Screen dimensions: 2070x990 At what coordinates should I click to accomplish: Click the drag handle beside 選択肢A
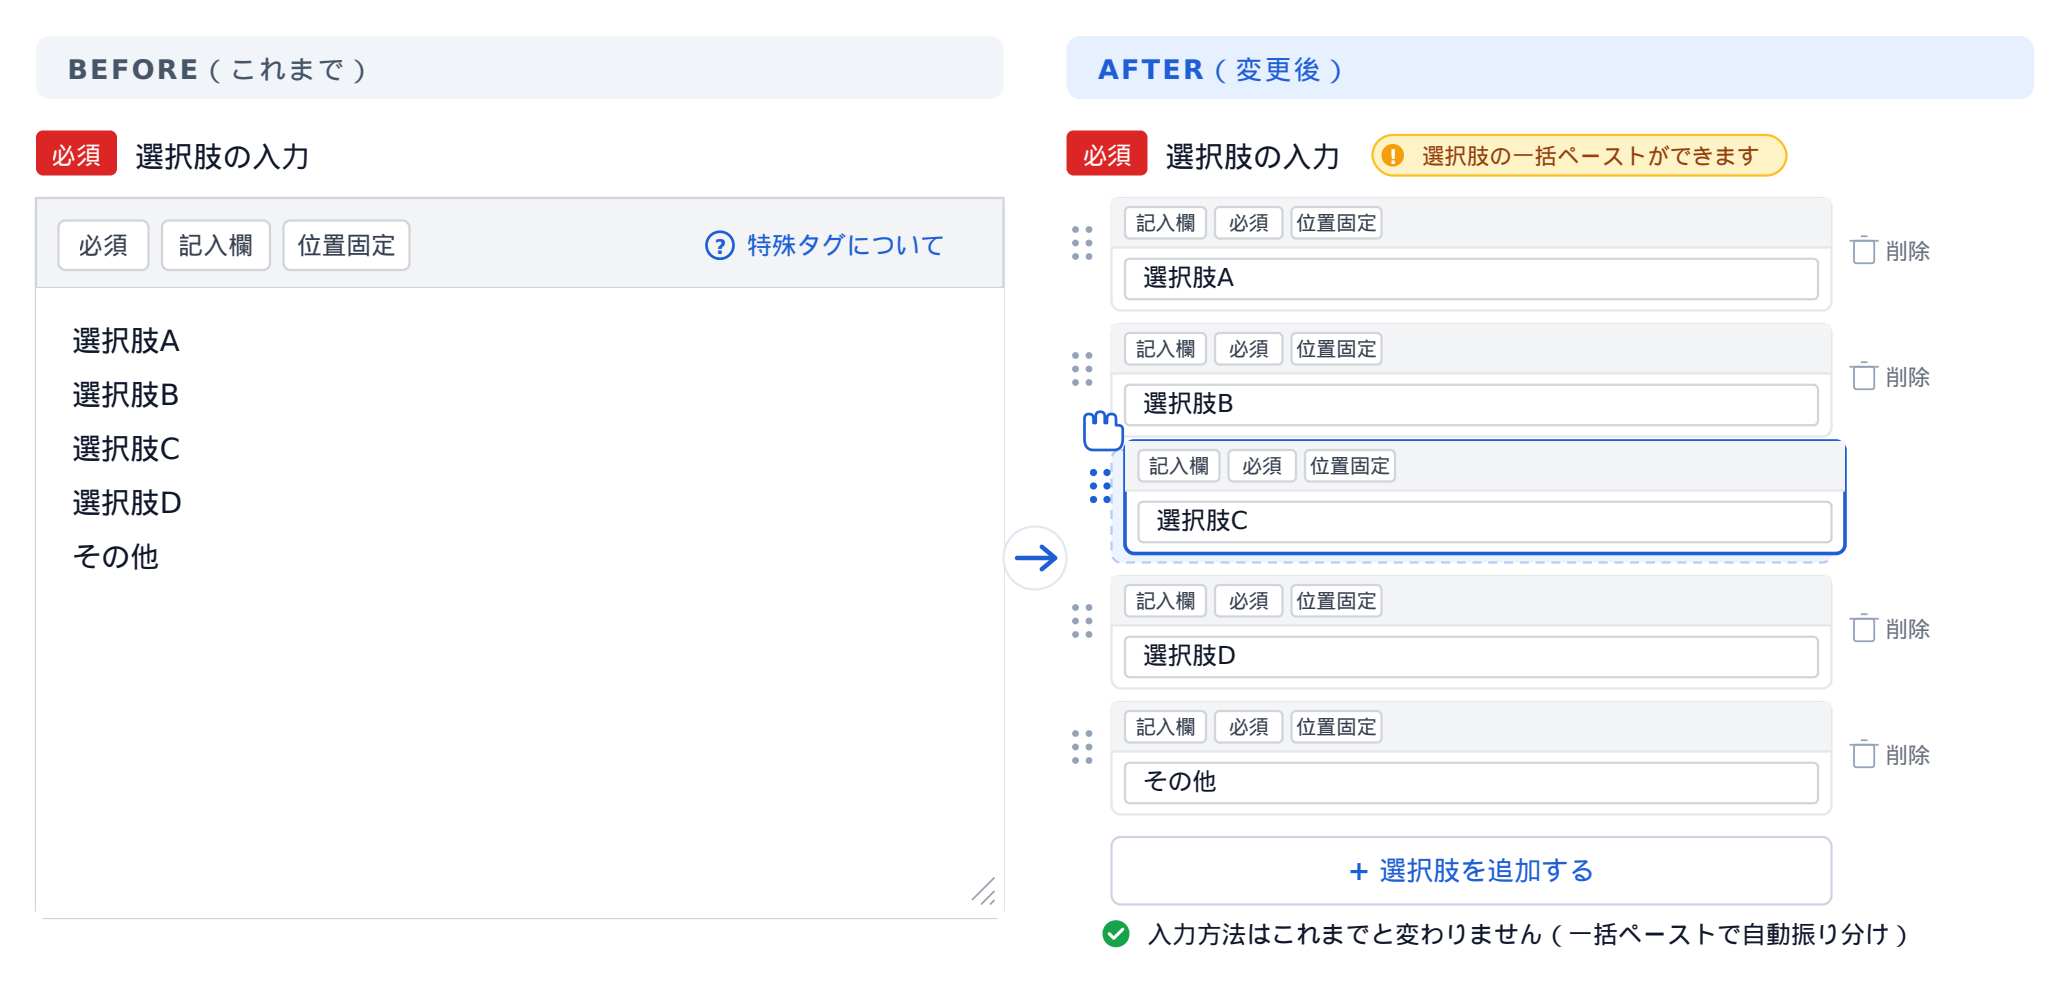click(x=1082, y=243)
